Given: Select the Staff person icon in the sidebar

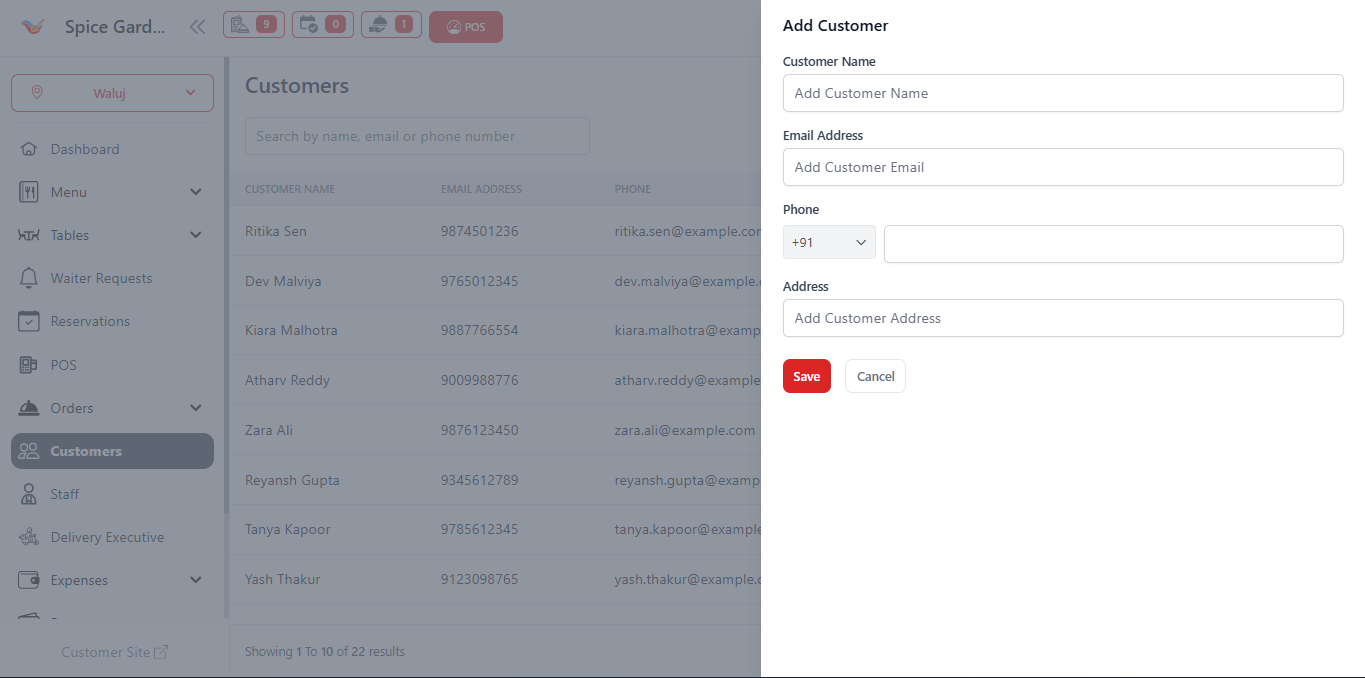Looking at the screenshot, I should (x=31, y=493).
